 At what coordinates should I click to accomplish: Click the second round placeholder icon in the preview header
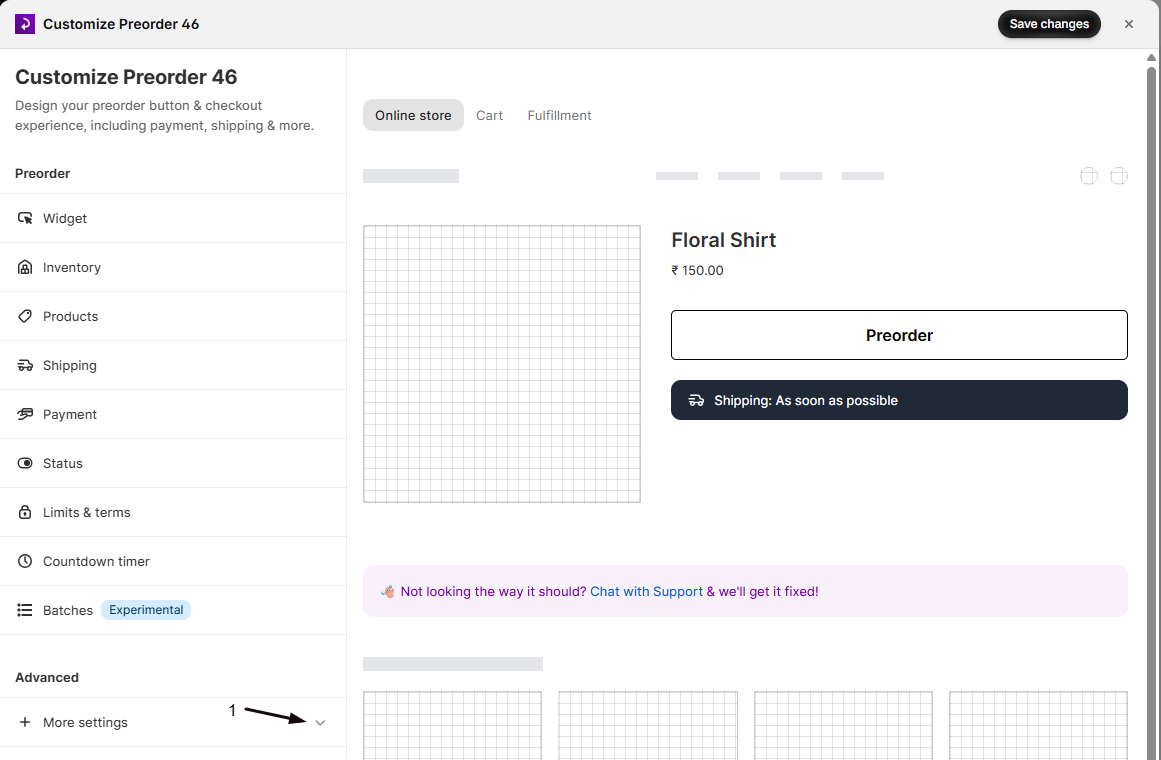pyautogui.click(x=1119, y=176)
